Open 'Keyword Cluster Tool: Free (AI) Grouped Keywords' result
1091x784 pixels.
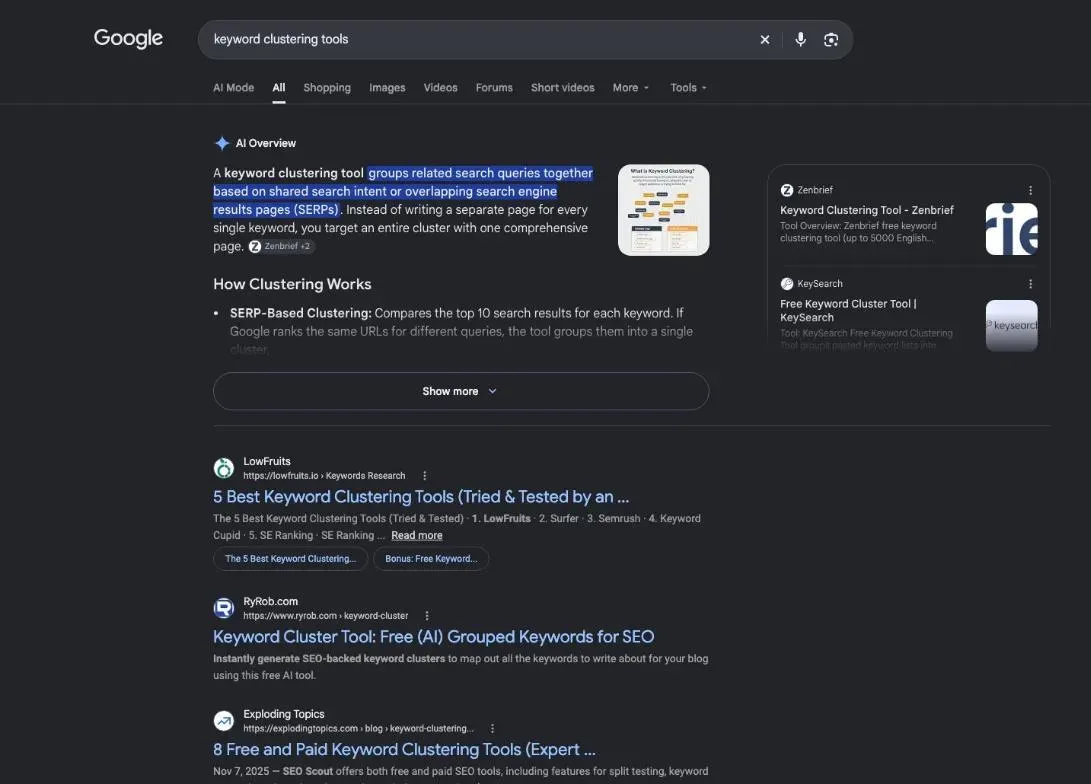coord(433,637)
